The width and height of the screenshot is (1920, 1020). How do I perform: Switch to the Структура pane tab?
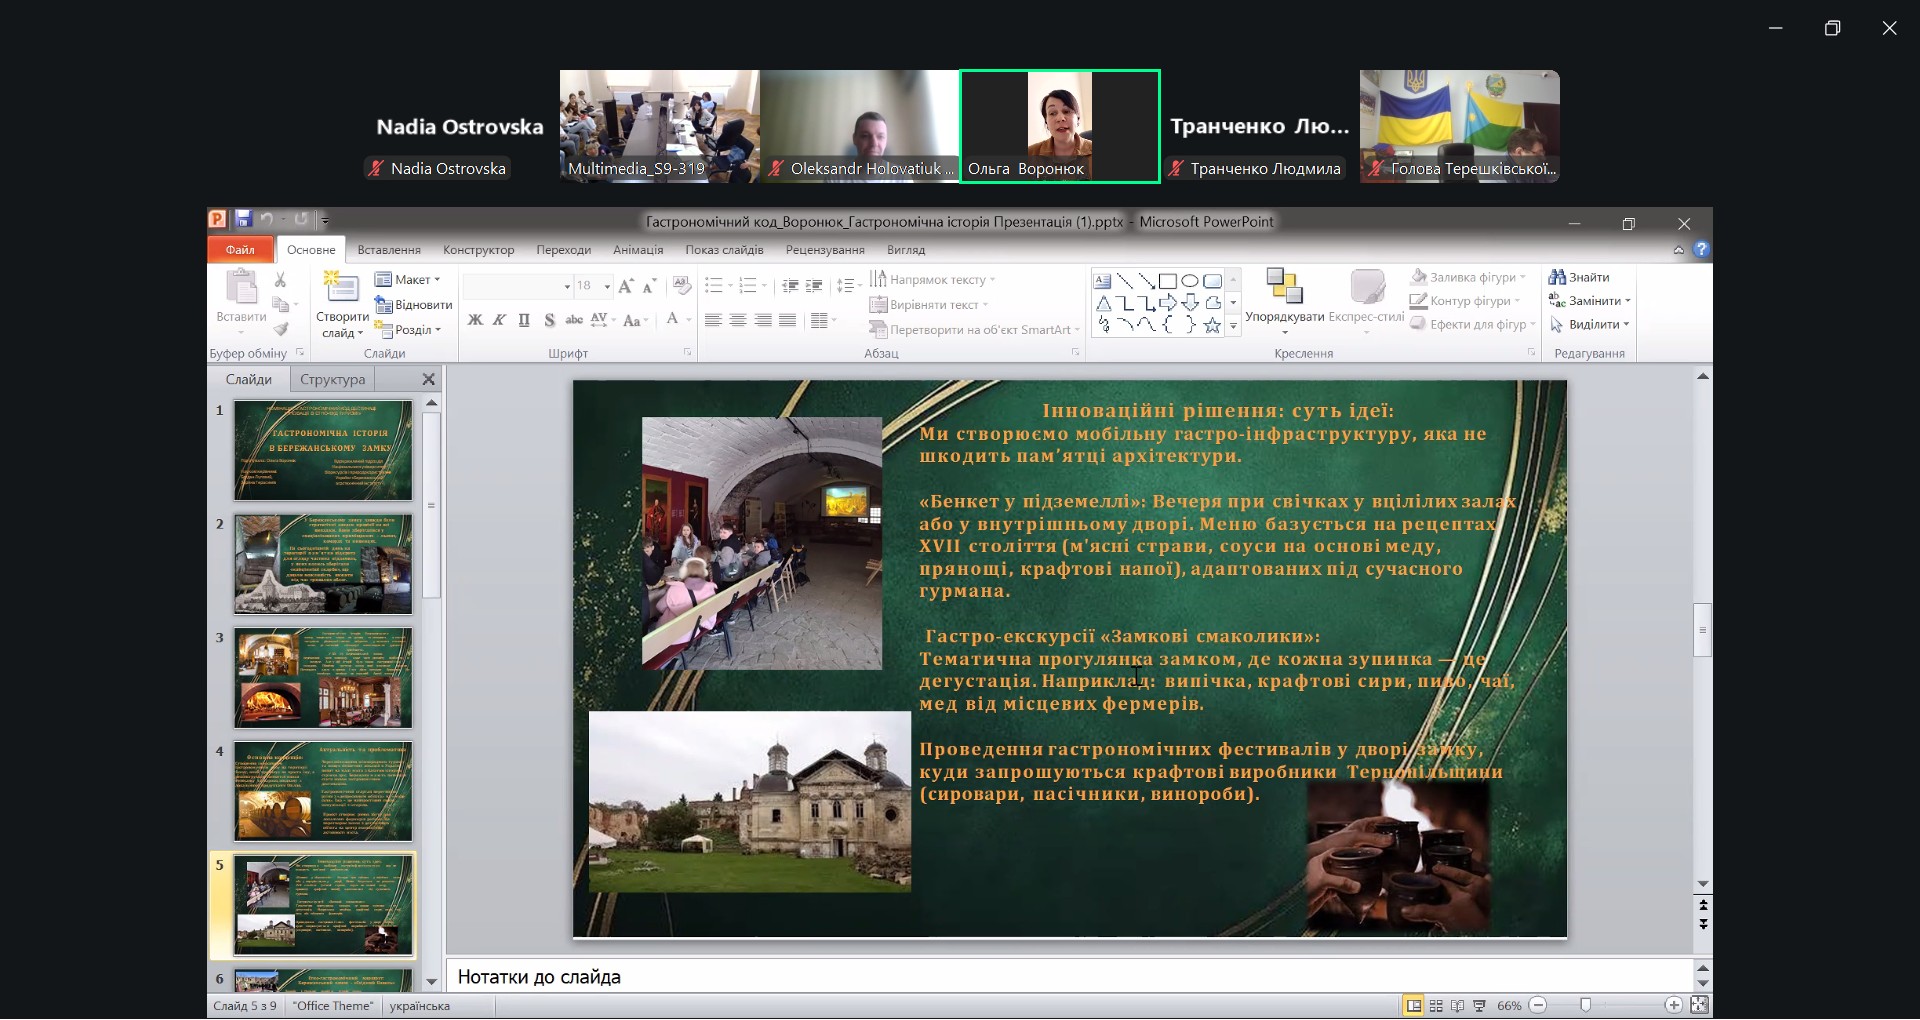click(333, 379)
